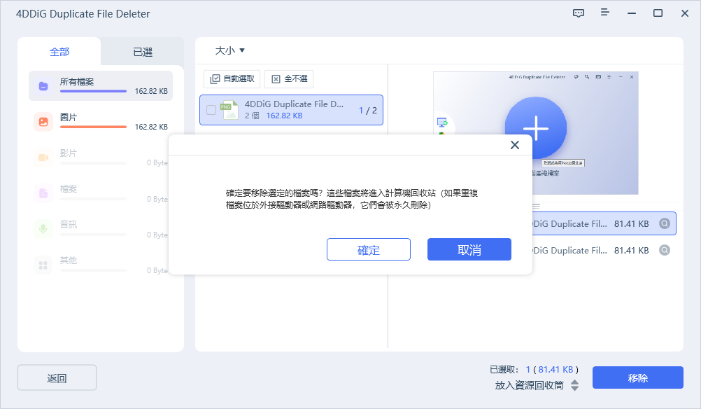Viewport: 701px width, 409px height.
Task: Click the 檔案 document icon
Action: click(x=43, y=193)
